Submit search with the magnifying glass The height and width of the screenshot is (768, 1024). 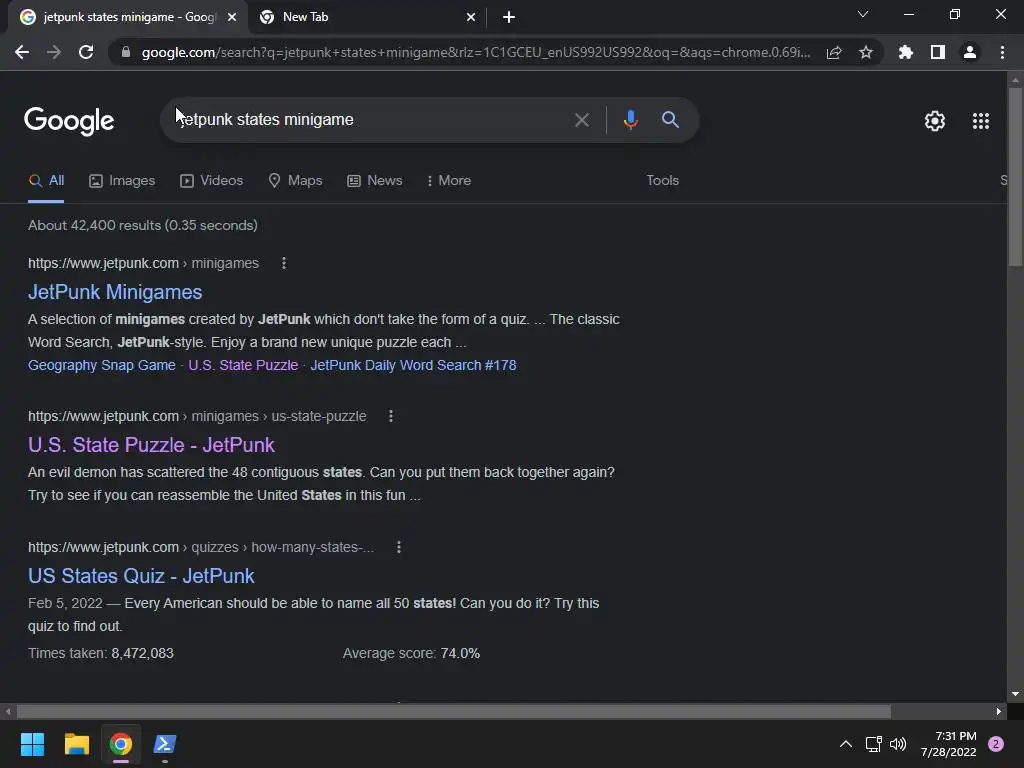(x=670, y=120)
